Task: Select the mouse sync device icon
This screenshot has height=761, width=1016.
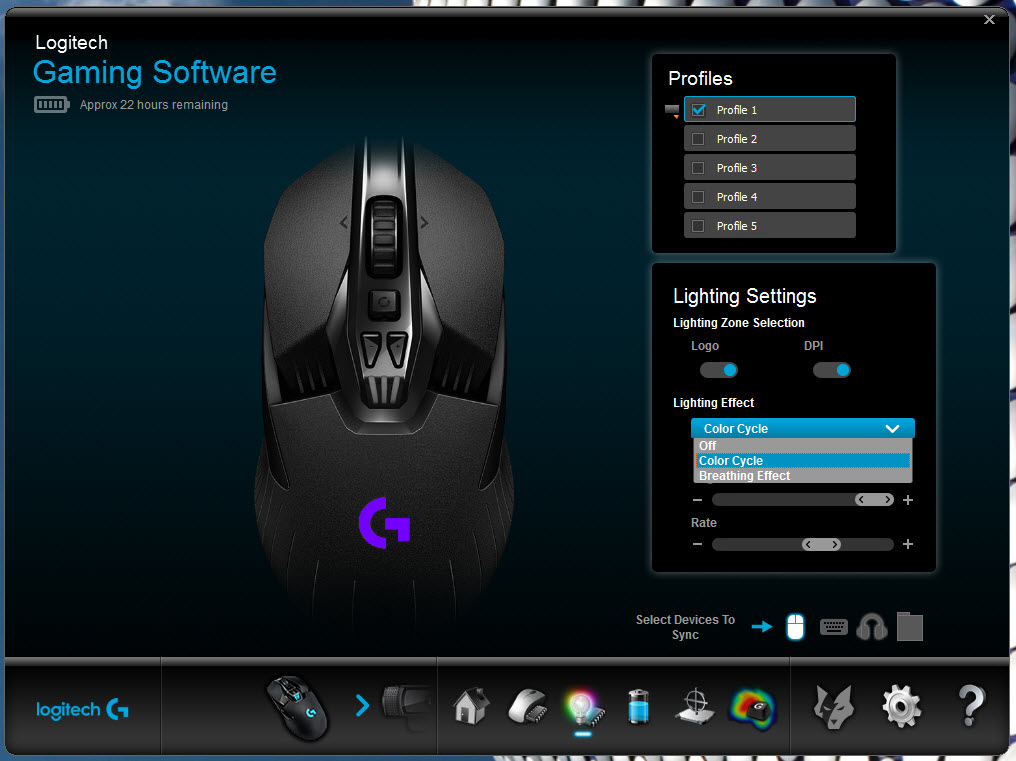Action: [x=795, y=627]
